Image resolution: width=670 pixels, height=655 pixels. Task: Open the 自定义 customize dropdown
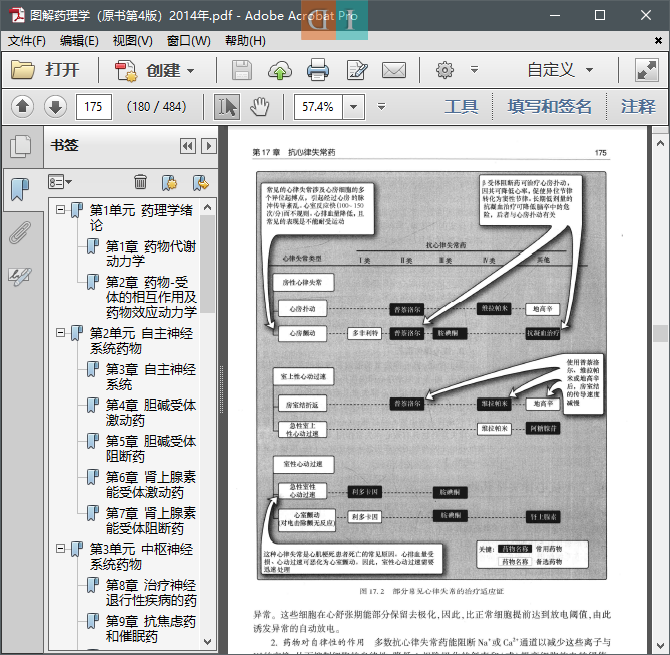coord(560,70)
